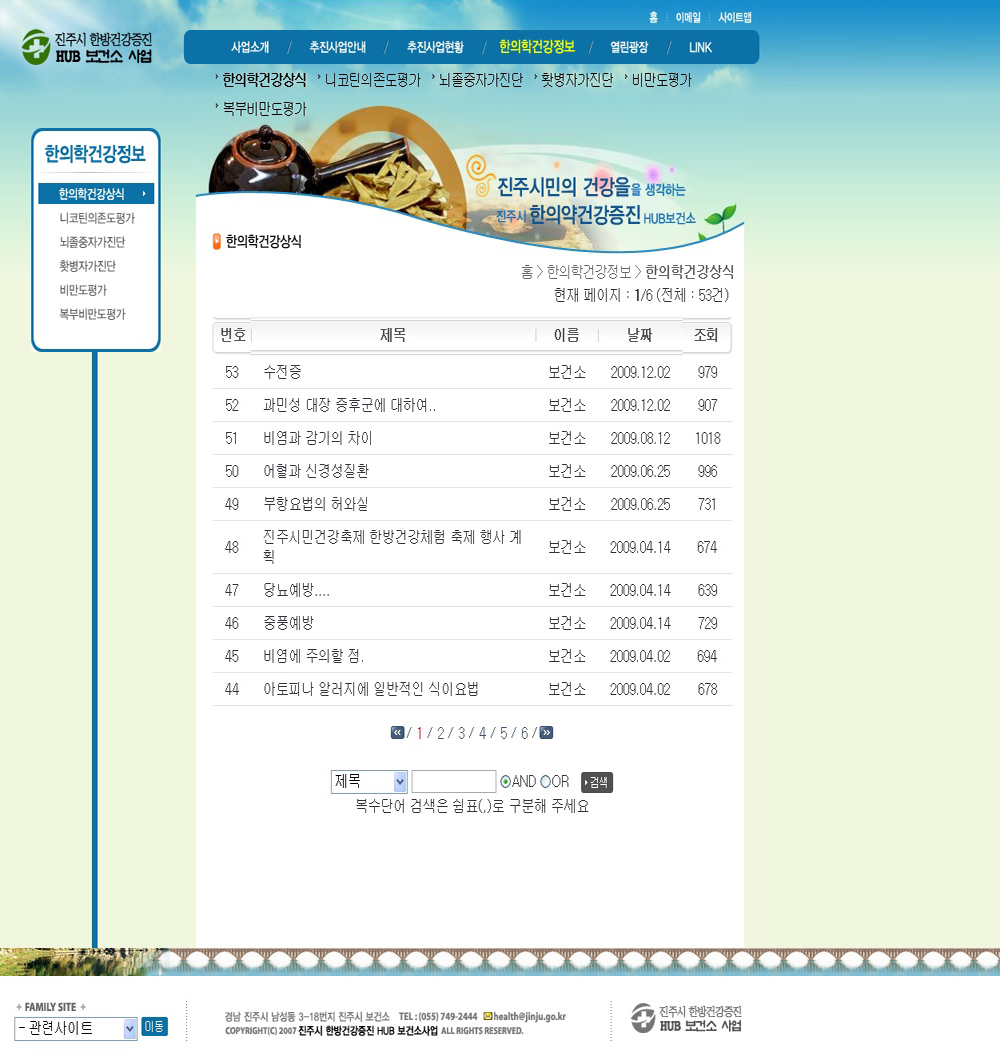Select the OR search radio button
The image size is (1000, 1057).
point(545,782)
